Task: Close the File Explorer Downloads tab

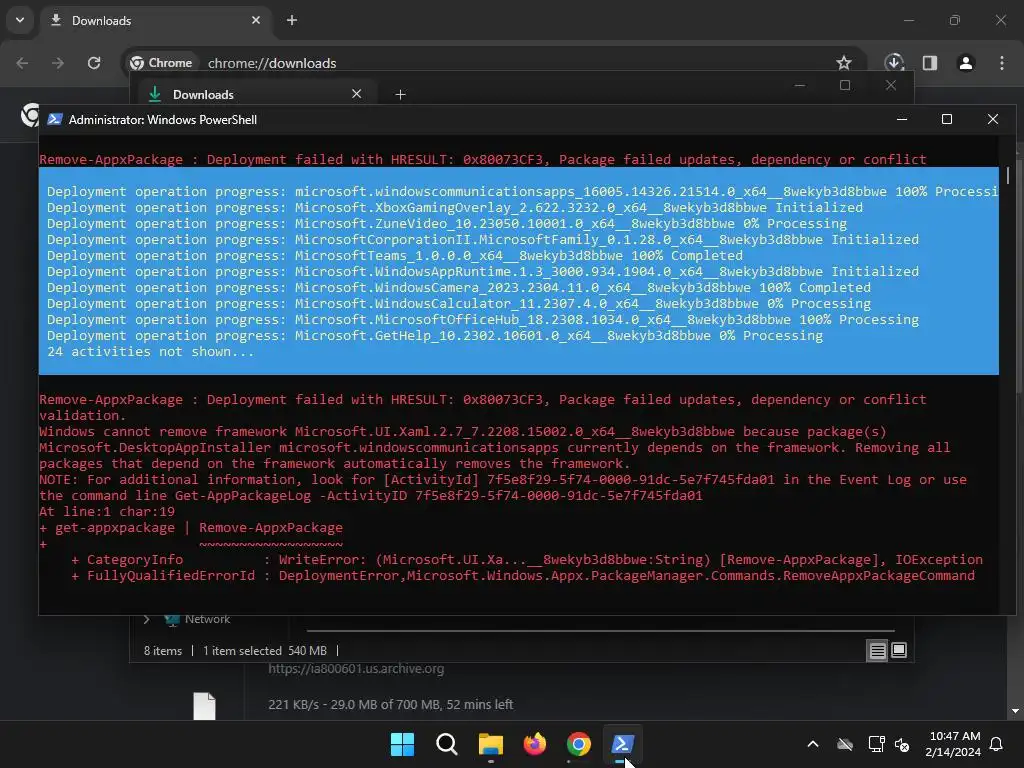Action: pyautogui.click(x=357, y=94)
